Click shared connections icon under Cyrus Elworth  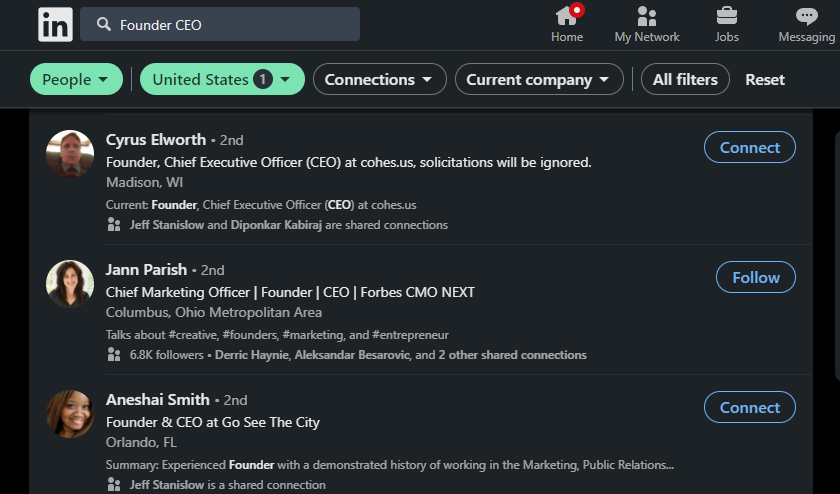click(x=114, y=225)
